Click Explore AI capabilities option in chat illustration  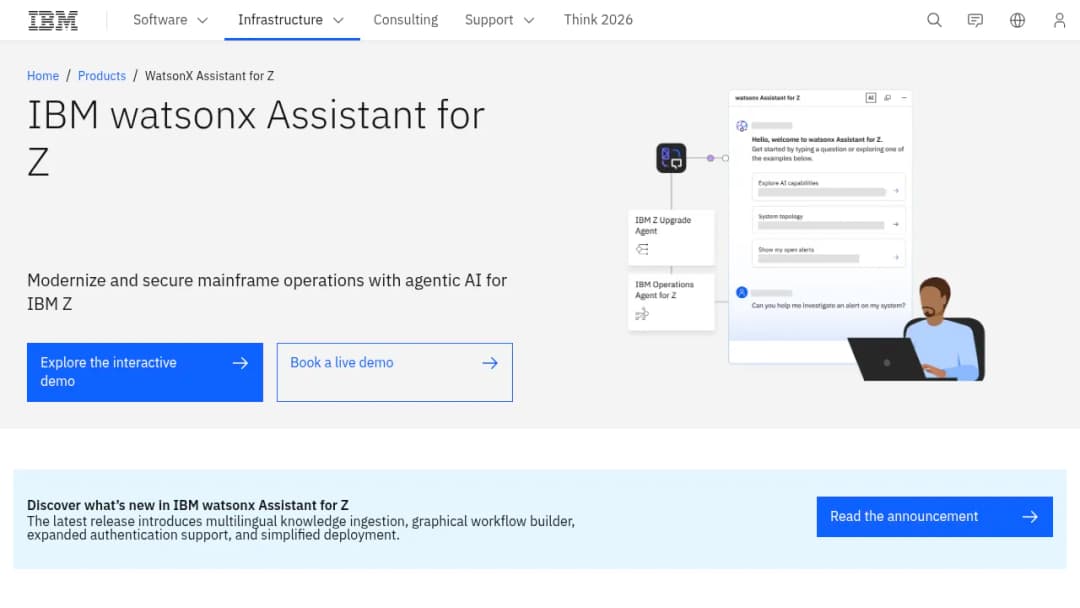(828, 187)
